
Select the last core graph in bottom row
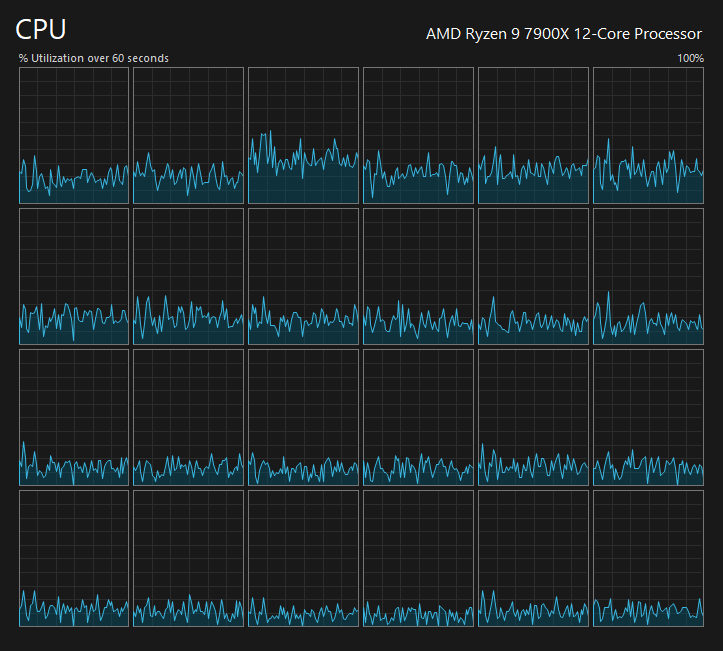point(648,558)
